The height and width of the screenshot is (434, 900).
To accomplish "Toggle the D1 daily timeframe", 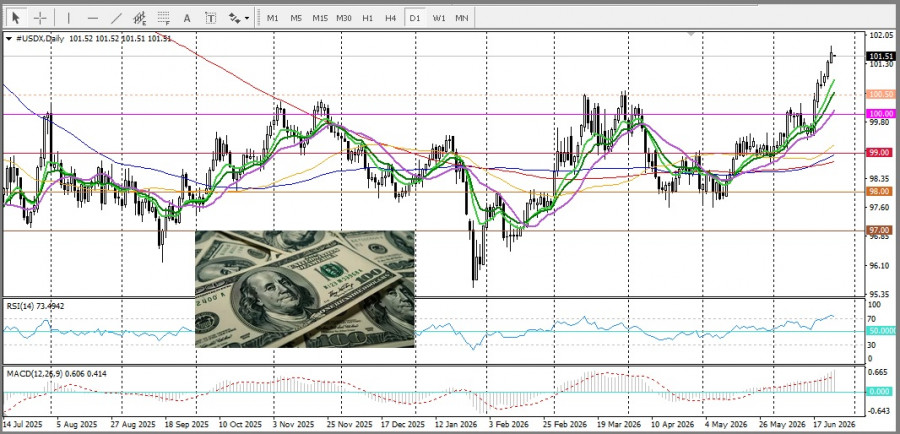I will pos(414,18).
